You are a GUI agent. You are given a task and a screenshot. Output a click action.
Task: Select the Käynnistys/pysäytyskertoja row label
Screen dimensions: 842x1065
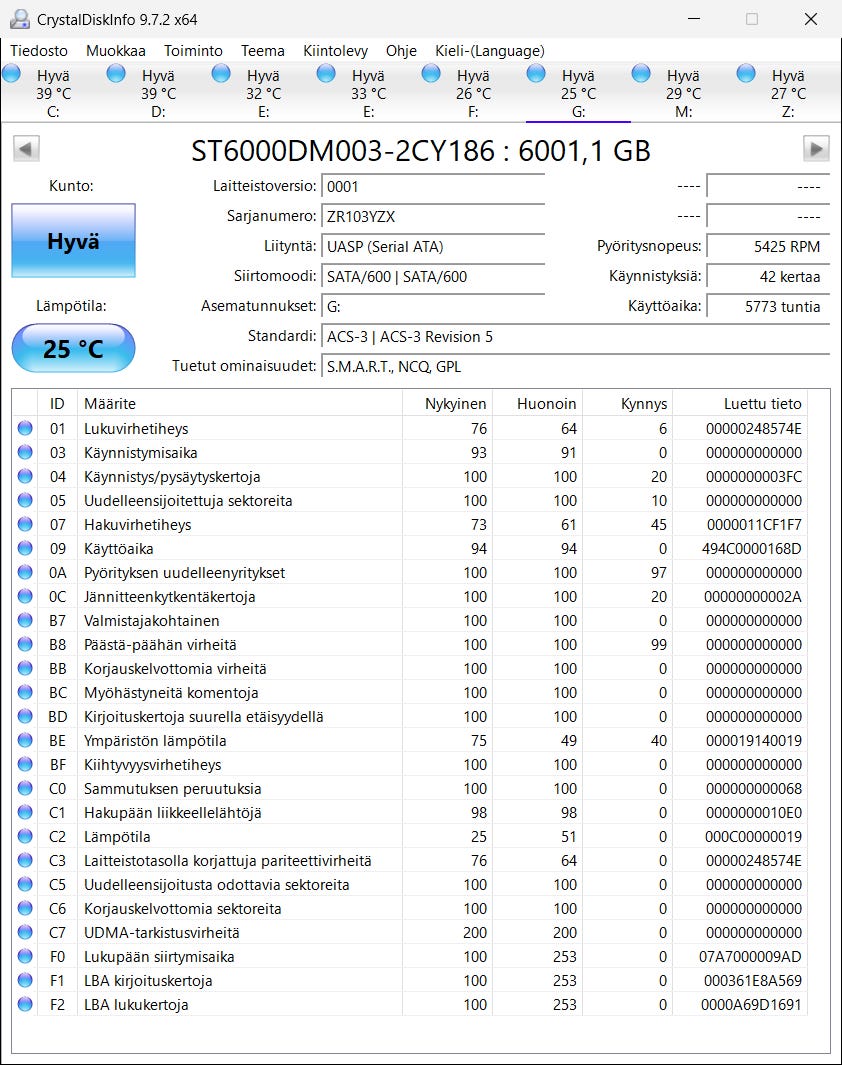(x=172, y=477)
